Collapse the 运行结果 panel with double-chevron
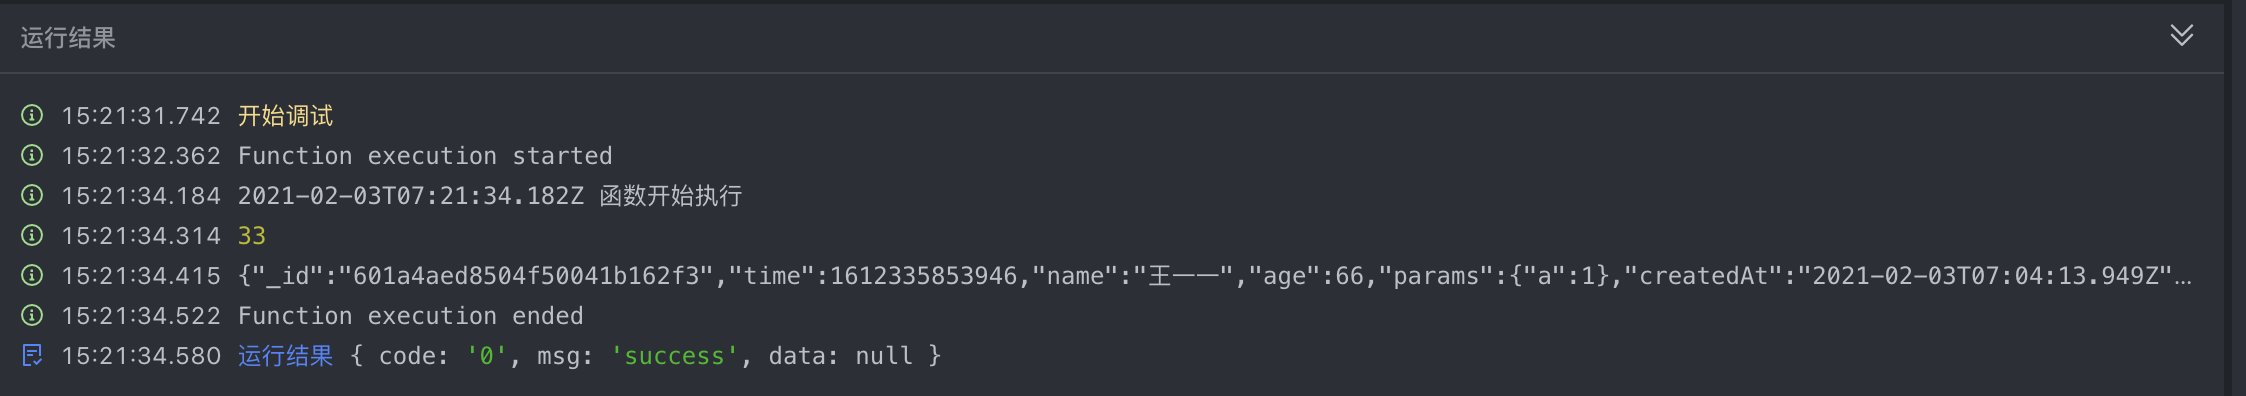2246x396 pixels. point(2182,36)
